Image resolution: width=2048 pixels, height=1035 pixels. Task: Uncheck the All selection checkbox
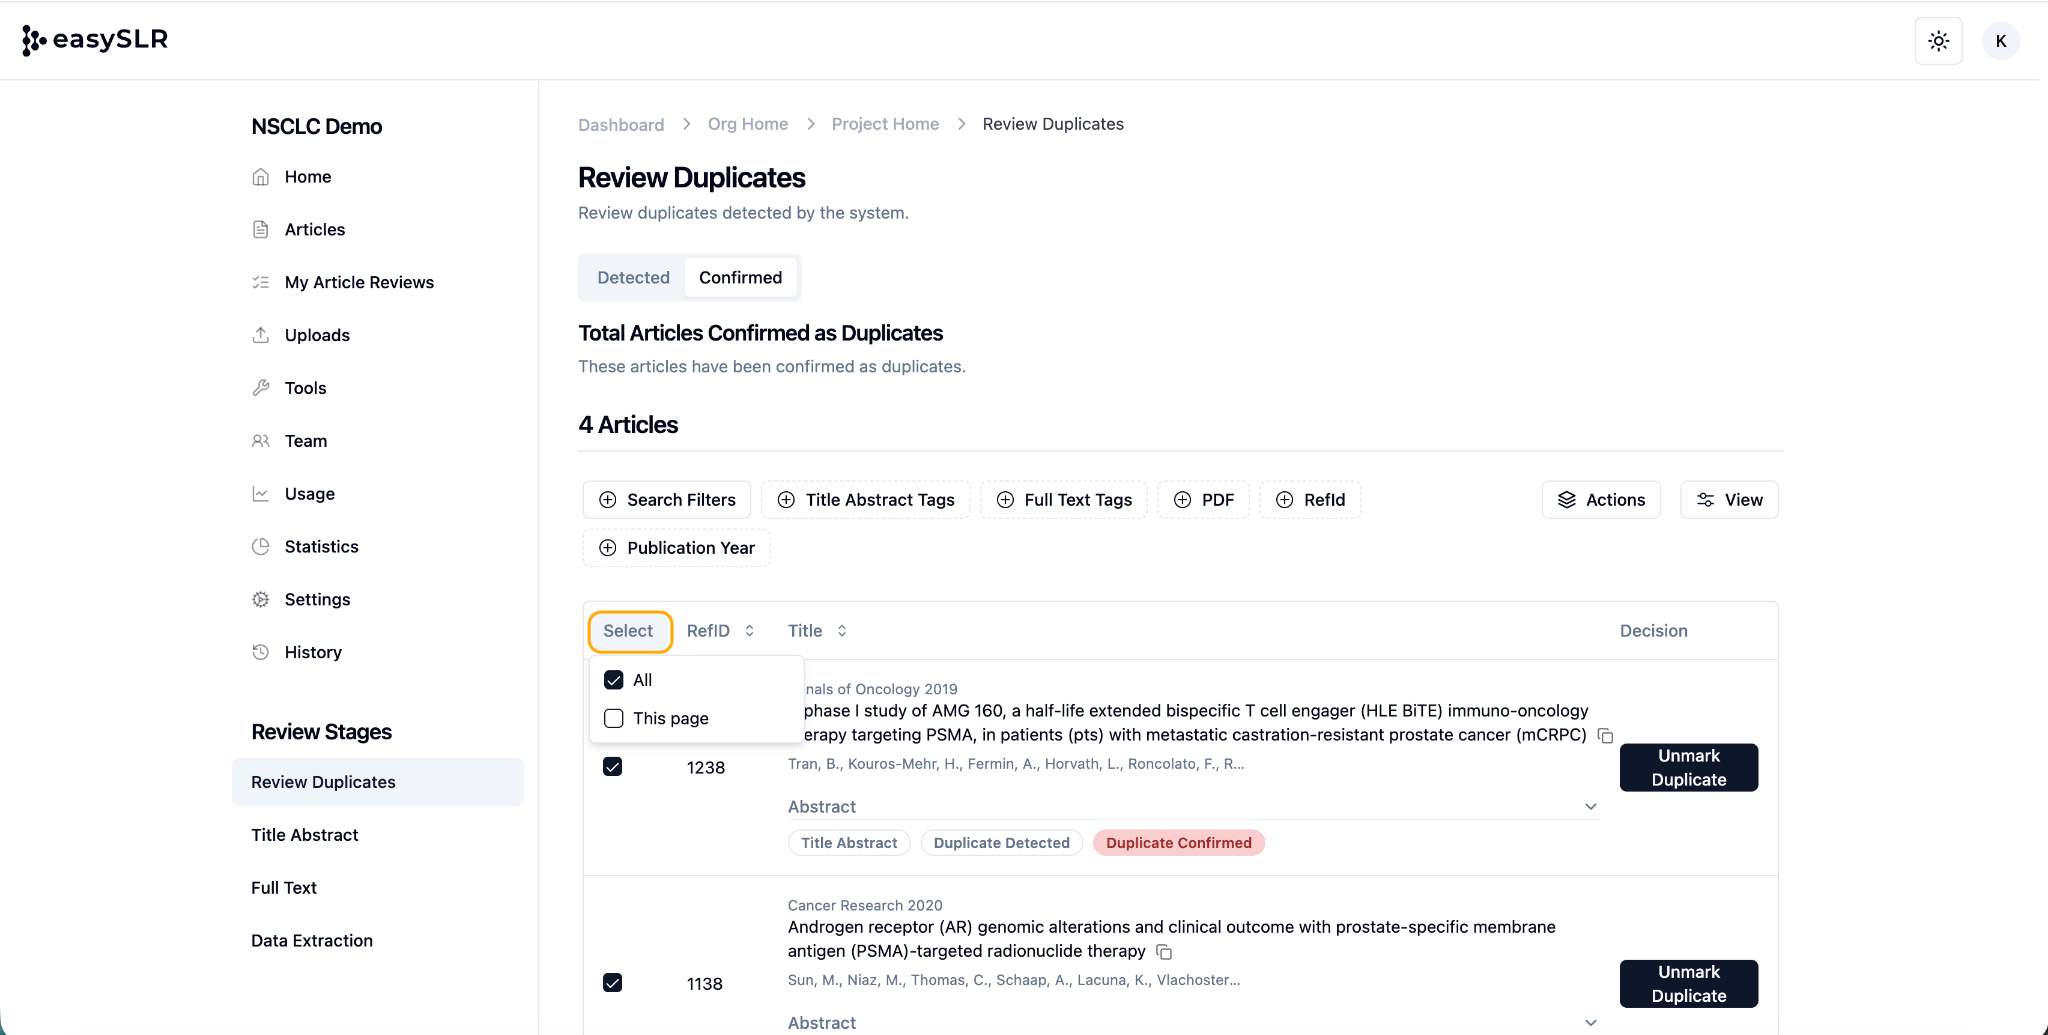click(614, 680)
